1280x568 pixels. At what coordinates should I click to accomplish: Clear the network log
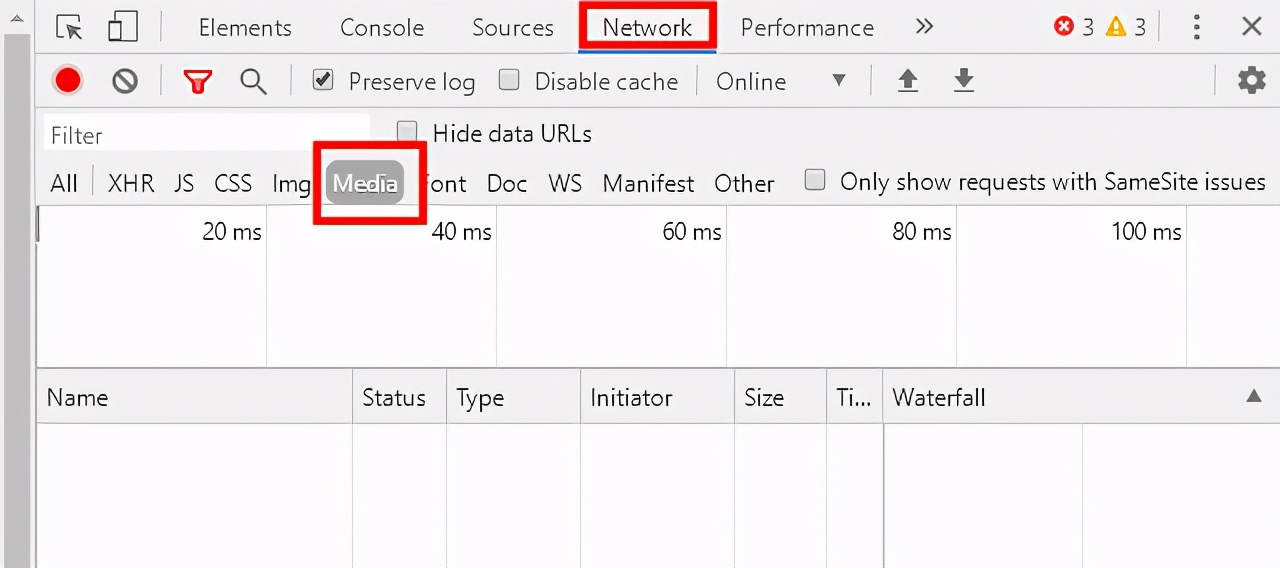click(125, 81)
